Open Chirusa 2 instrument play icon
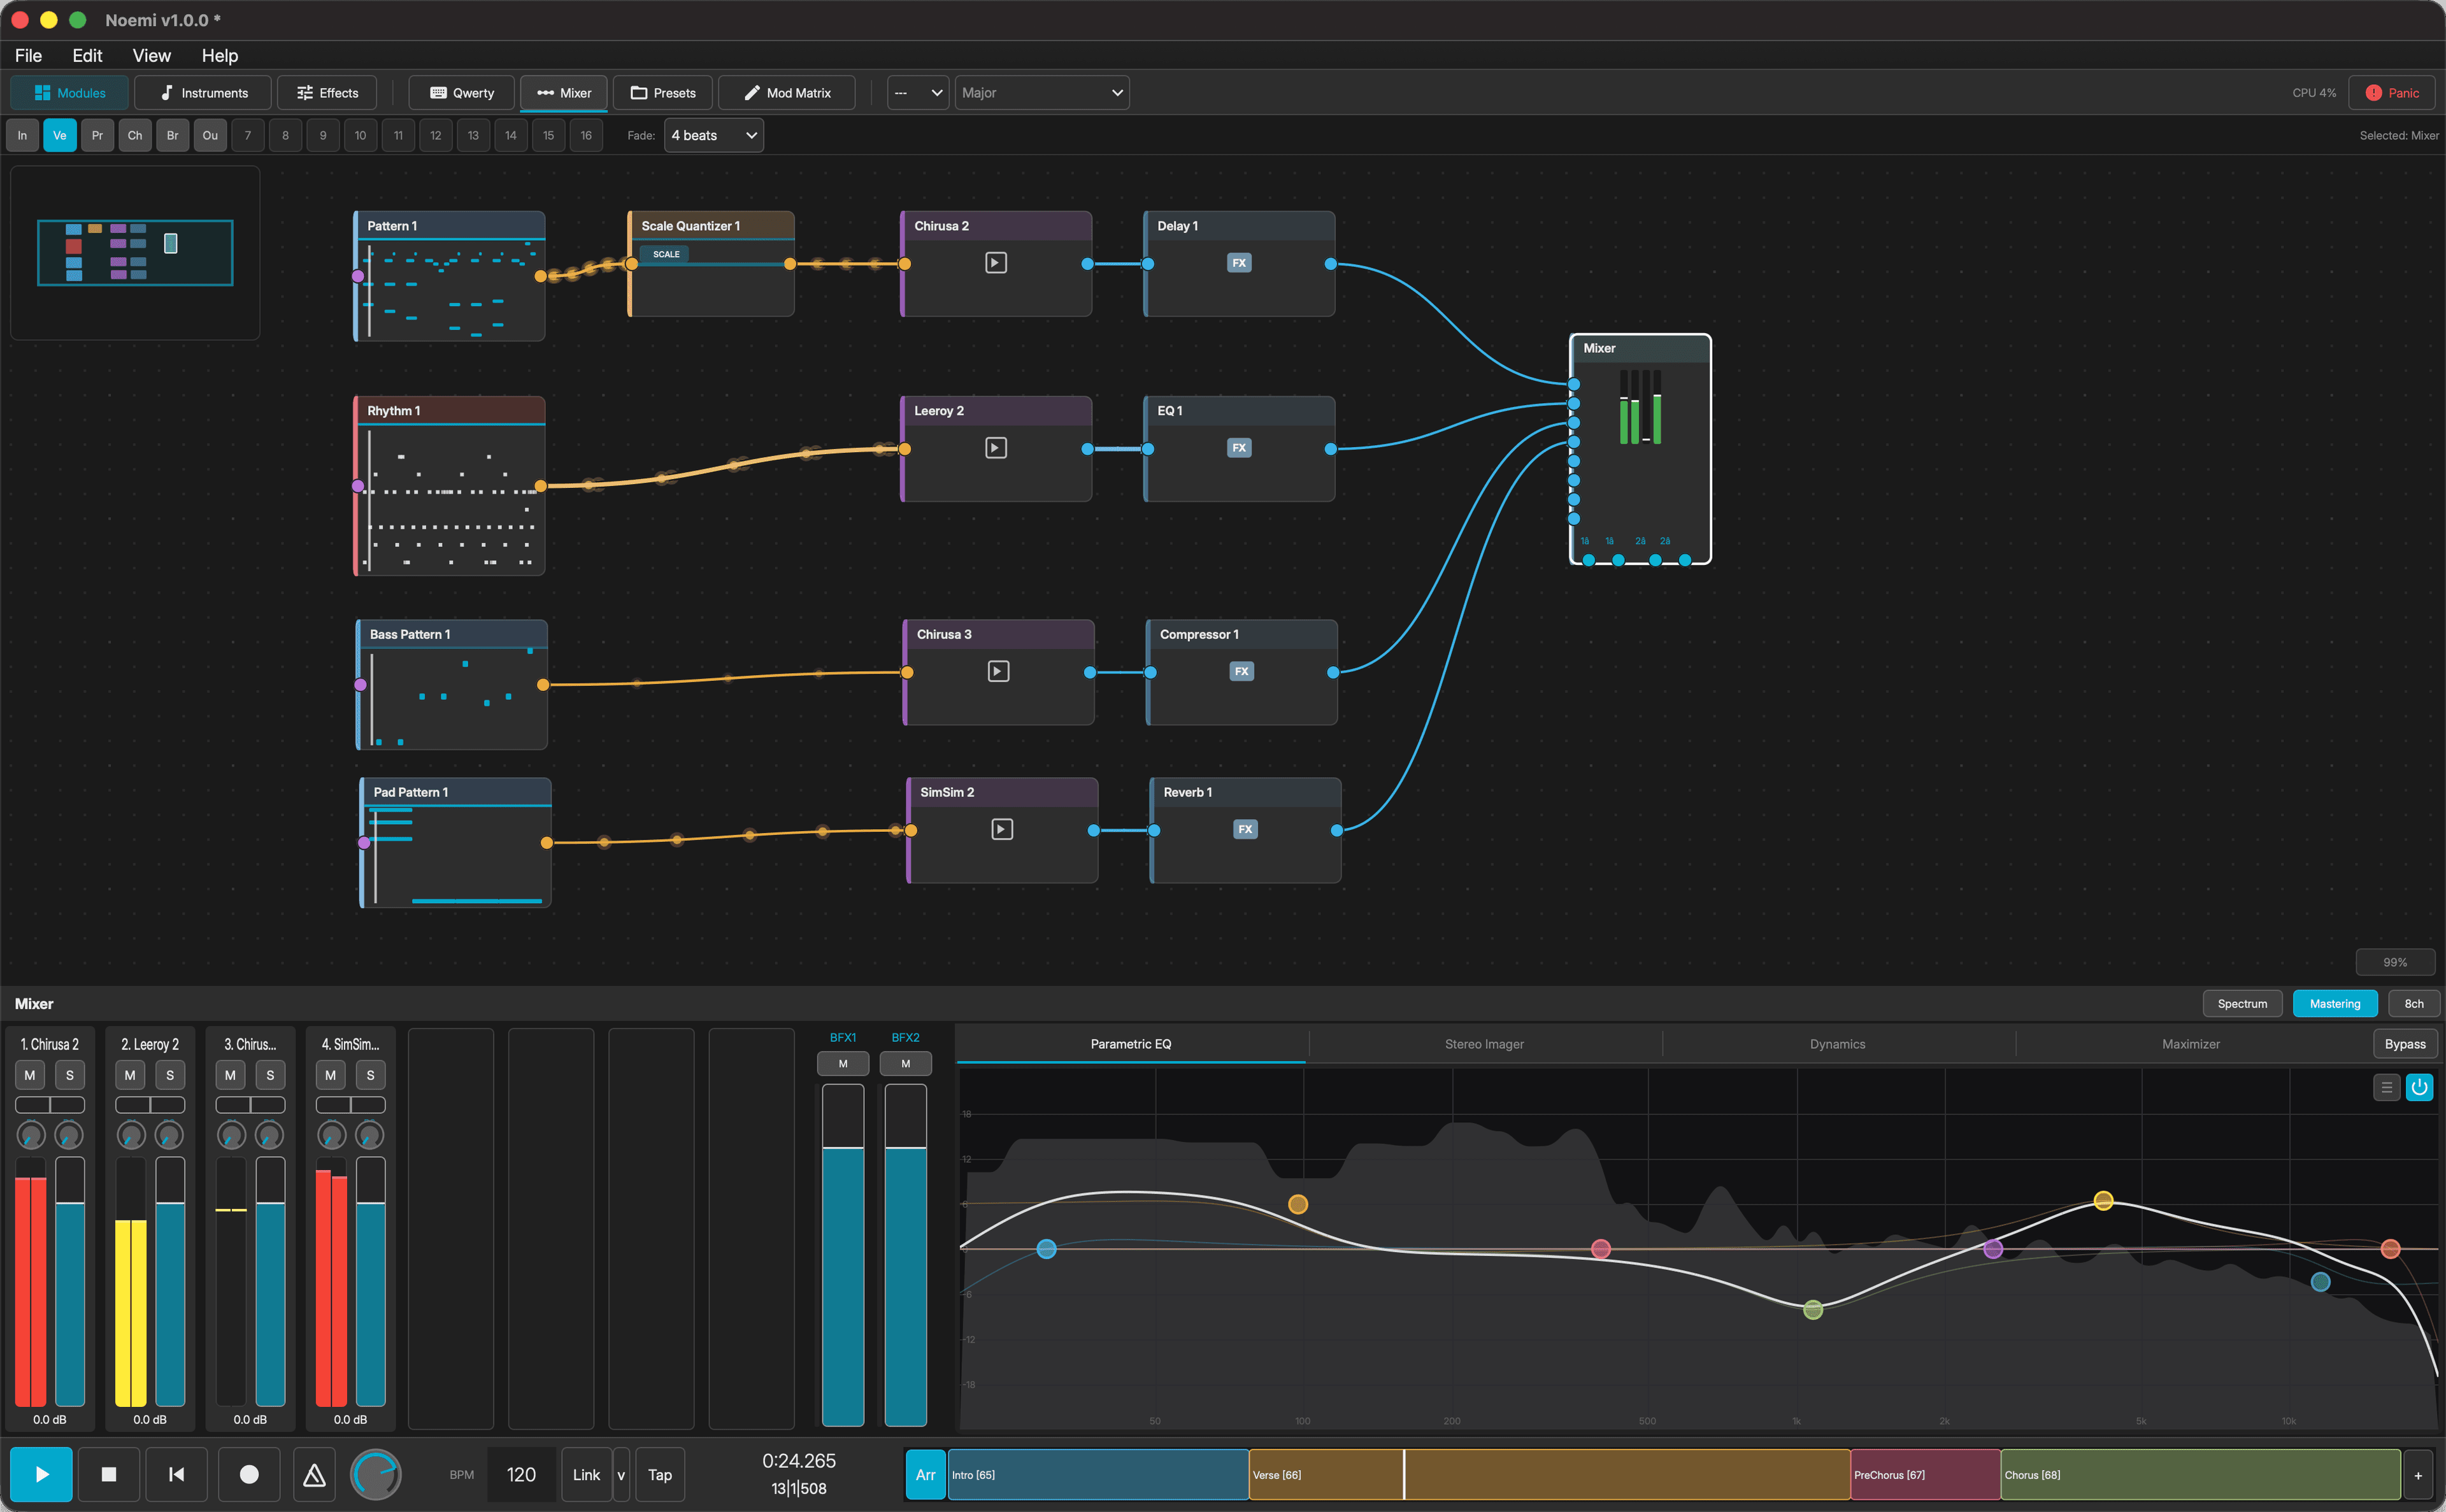This screenshot has height=1512, width=2446. click(x=995, y=263)
